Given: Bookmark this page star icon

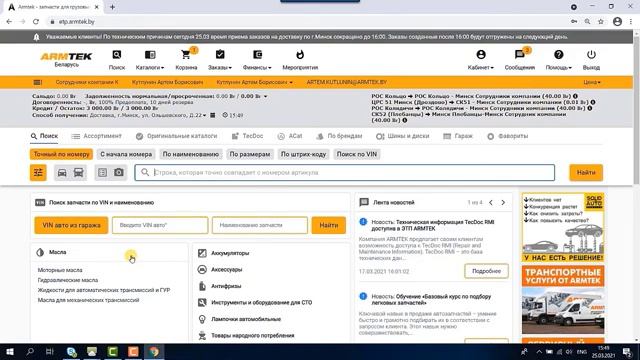Looking at the screenshot, I should 600,22.
